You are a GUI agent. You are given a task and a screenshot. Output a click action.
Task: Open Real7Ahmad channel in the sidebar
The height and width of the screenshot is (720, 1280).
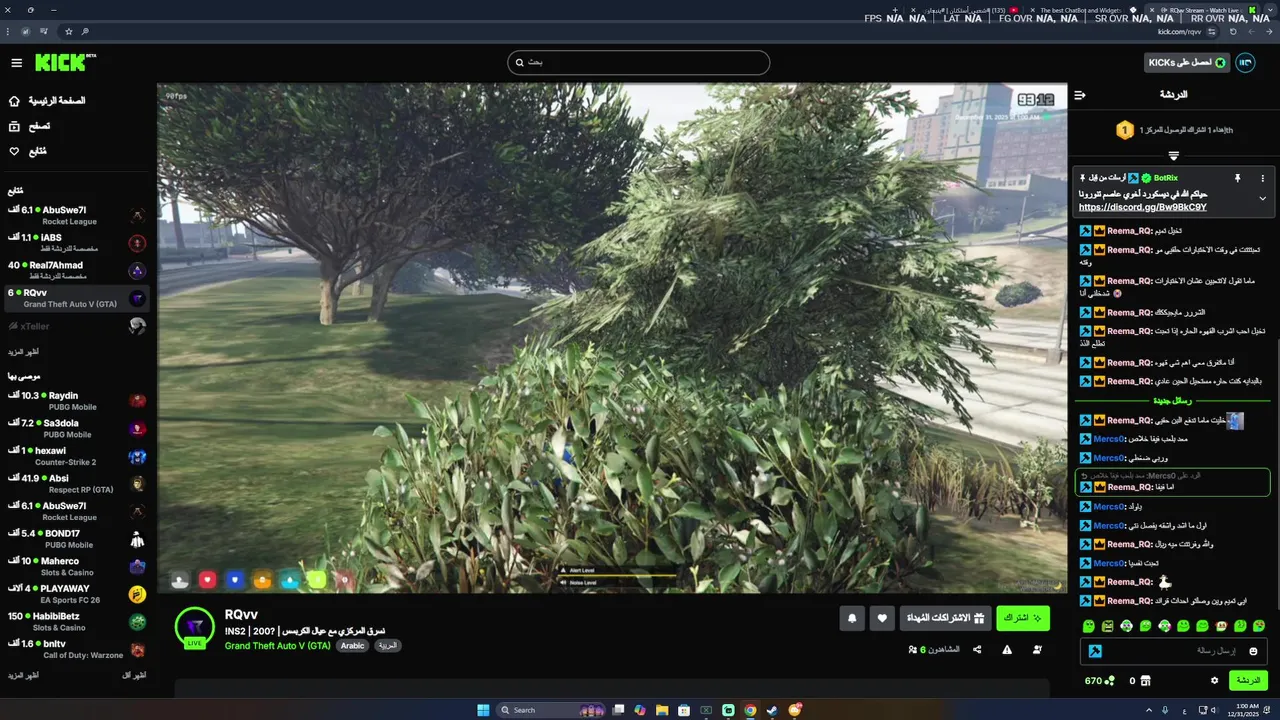[x=76, y=270]
